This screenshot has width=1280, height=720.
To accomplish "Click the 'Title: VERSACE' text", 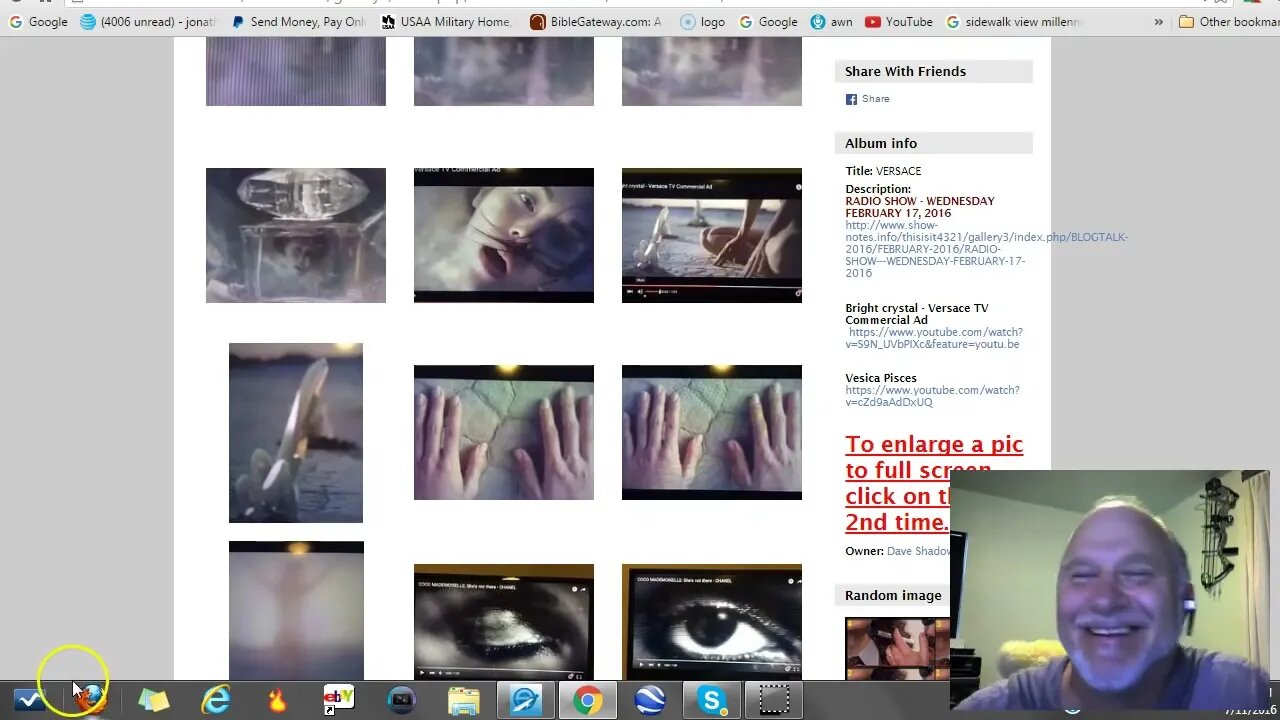I will [x=883, y=171].
